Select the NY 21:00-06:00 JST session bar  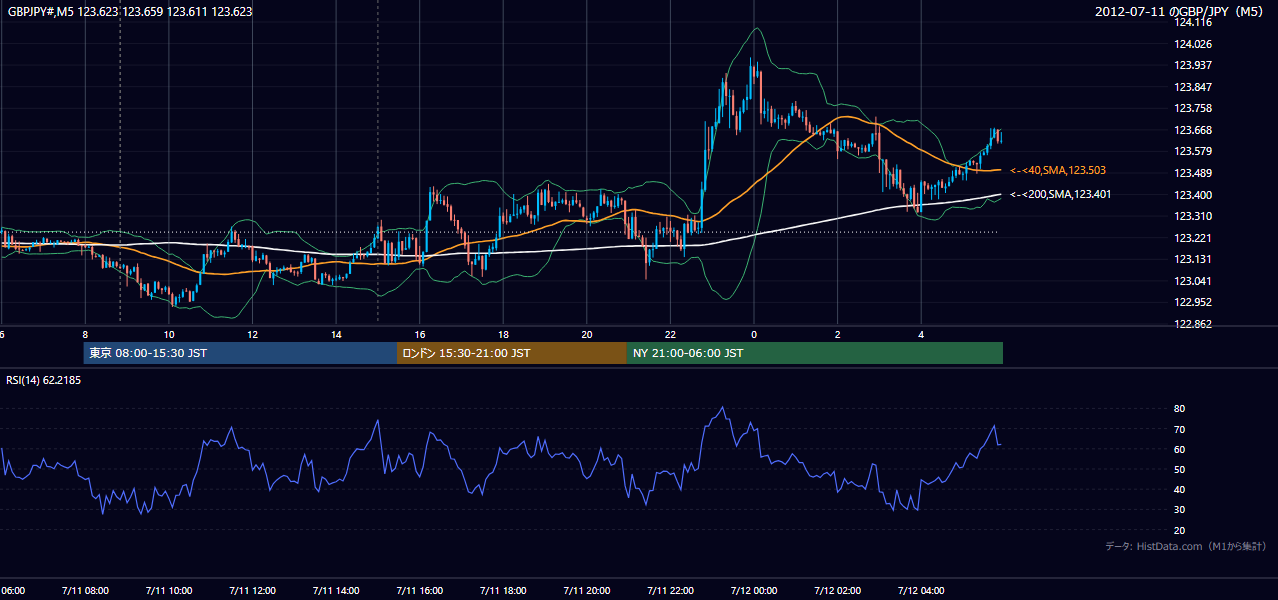coord(815,353)
